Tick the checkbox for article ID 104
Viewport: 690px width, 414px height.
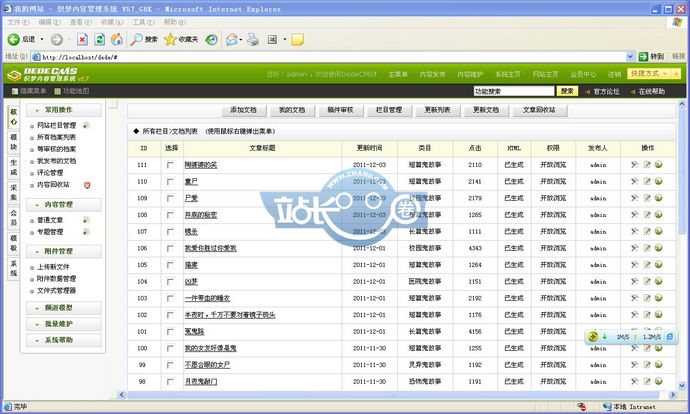[170, 282]
